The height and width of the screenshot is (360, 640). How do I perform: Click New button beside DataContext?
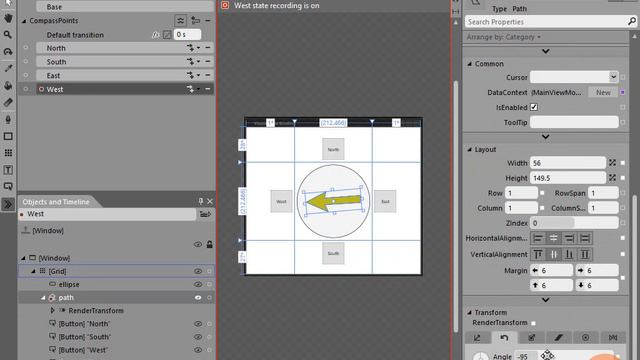tap(603, 92)
